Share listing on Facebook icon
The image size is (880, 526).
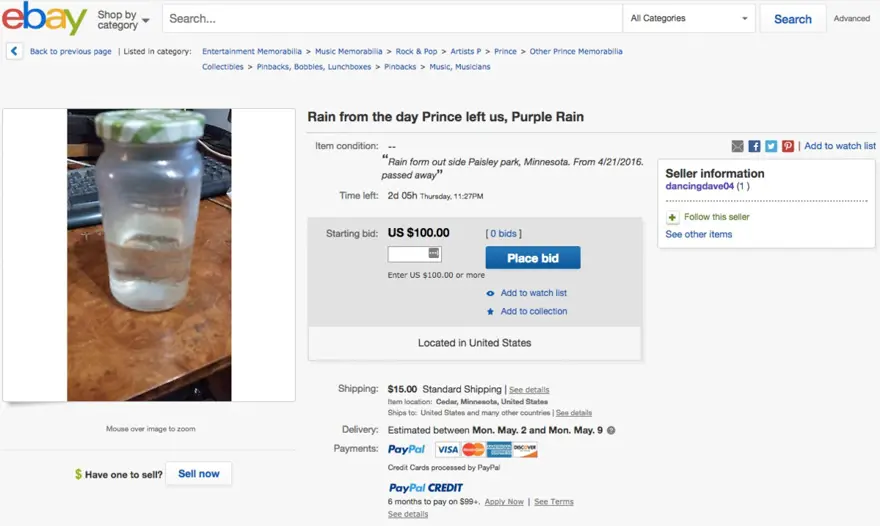[754, 146]
